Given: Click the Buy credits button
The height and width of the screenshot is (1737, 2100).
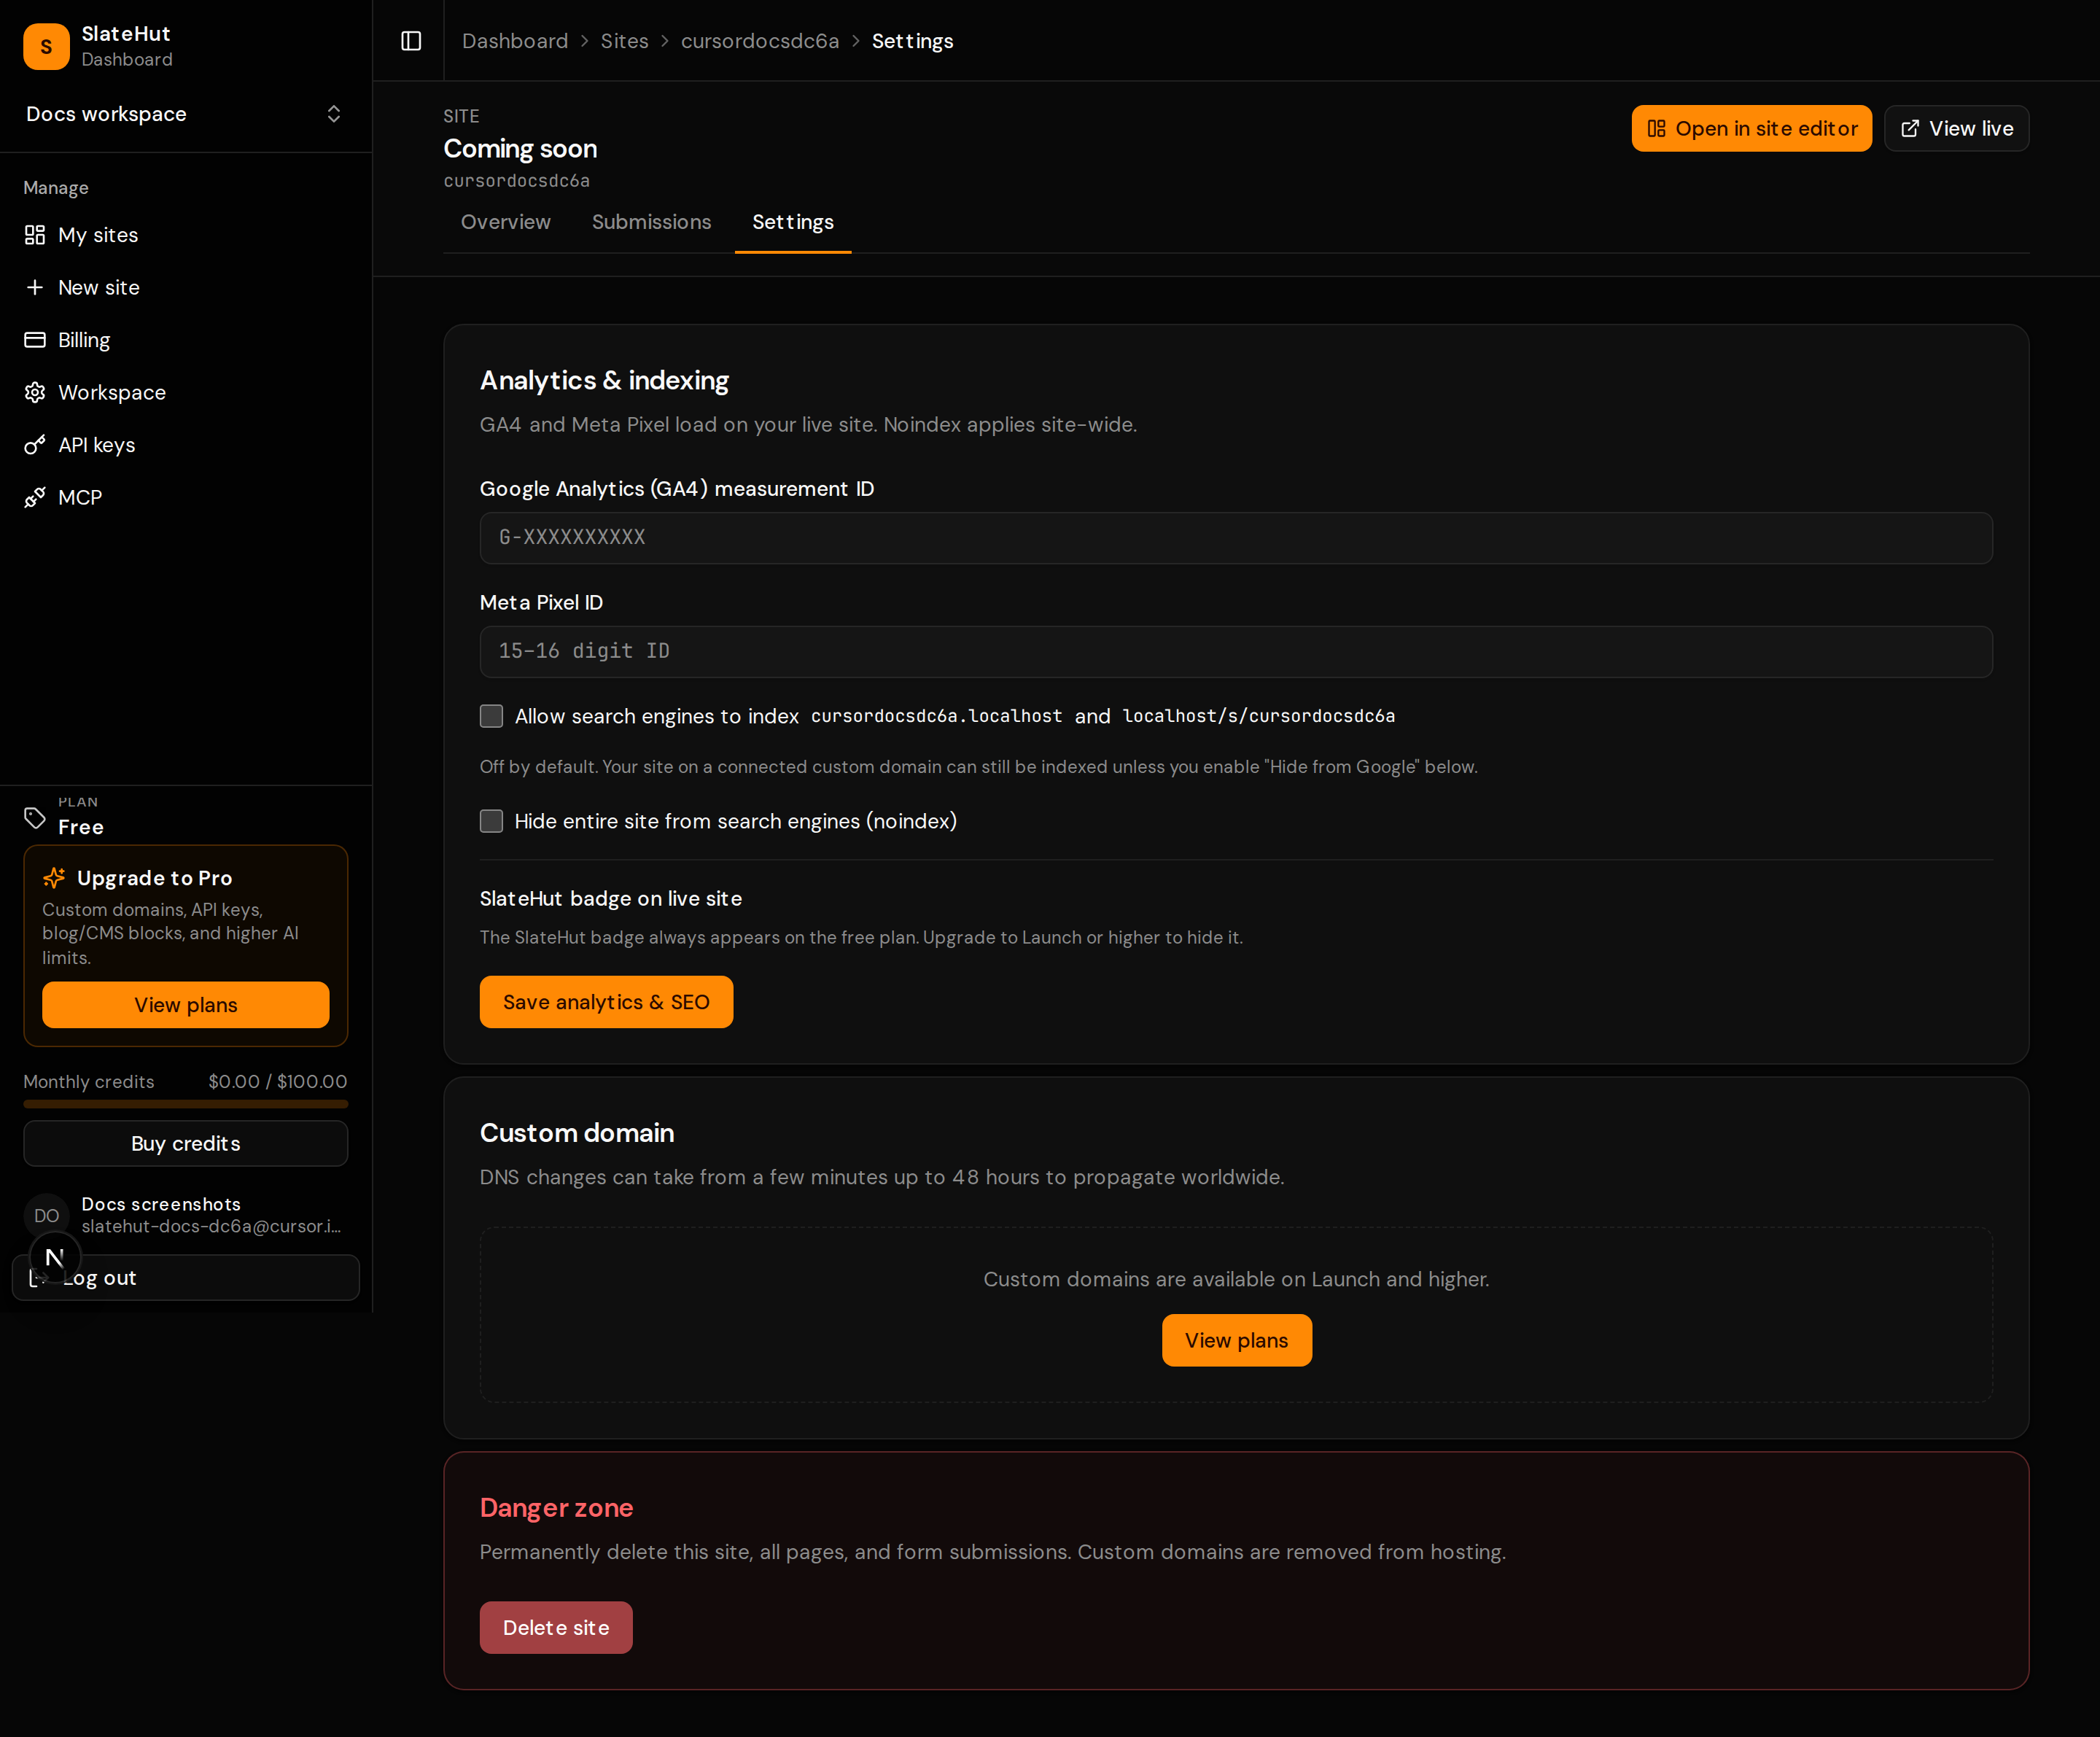Looking at the screenshot, I should pyautogui.click(x=186, y=1143).
